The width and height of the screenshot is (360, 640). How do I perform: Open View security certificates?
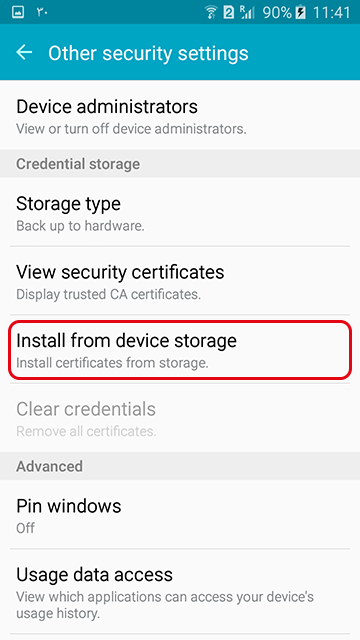pyautogui.click(x=180, y=280)
